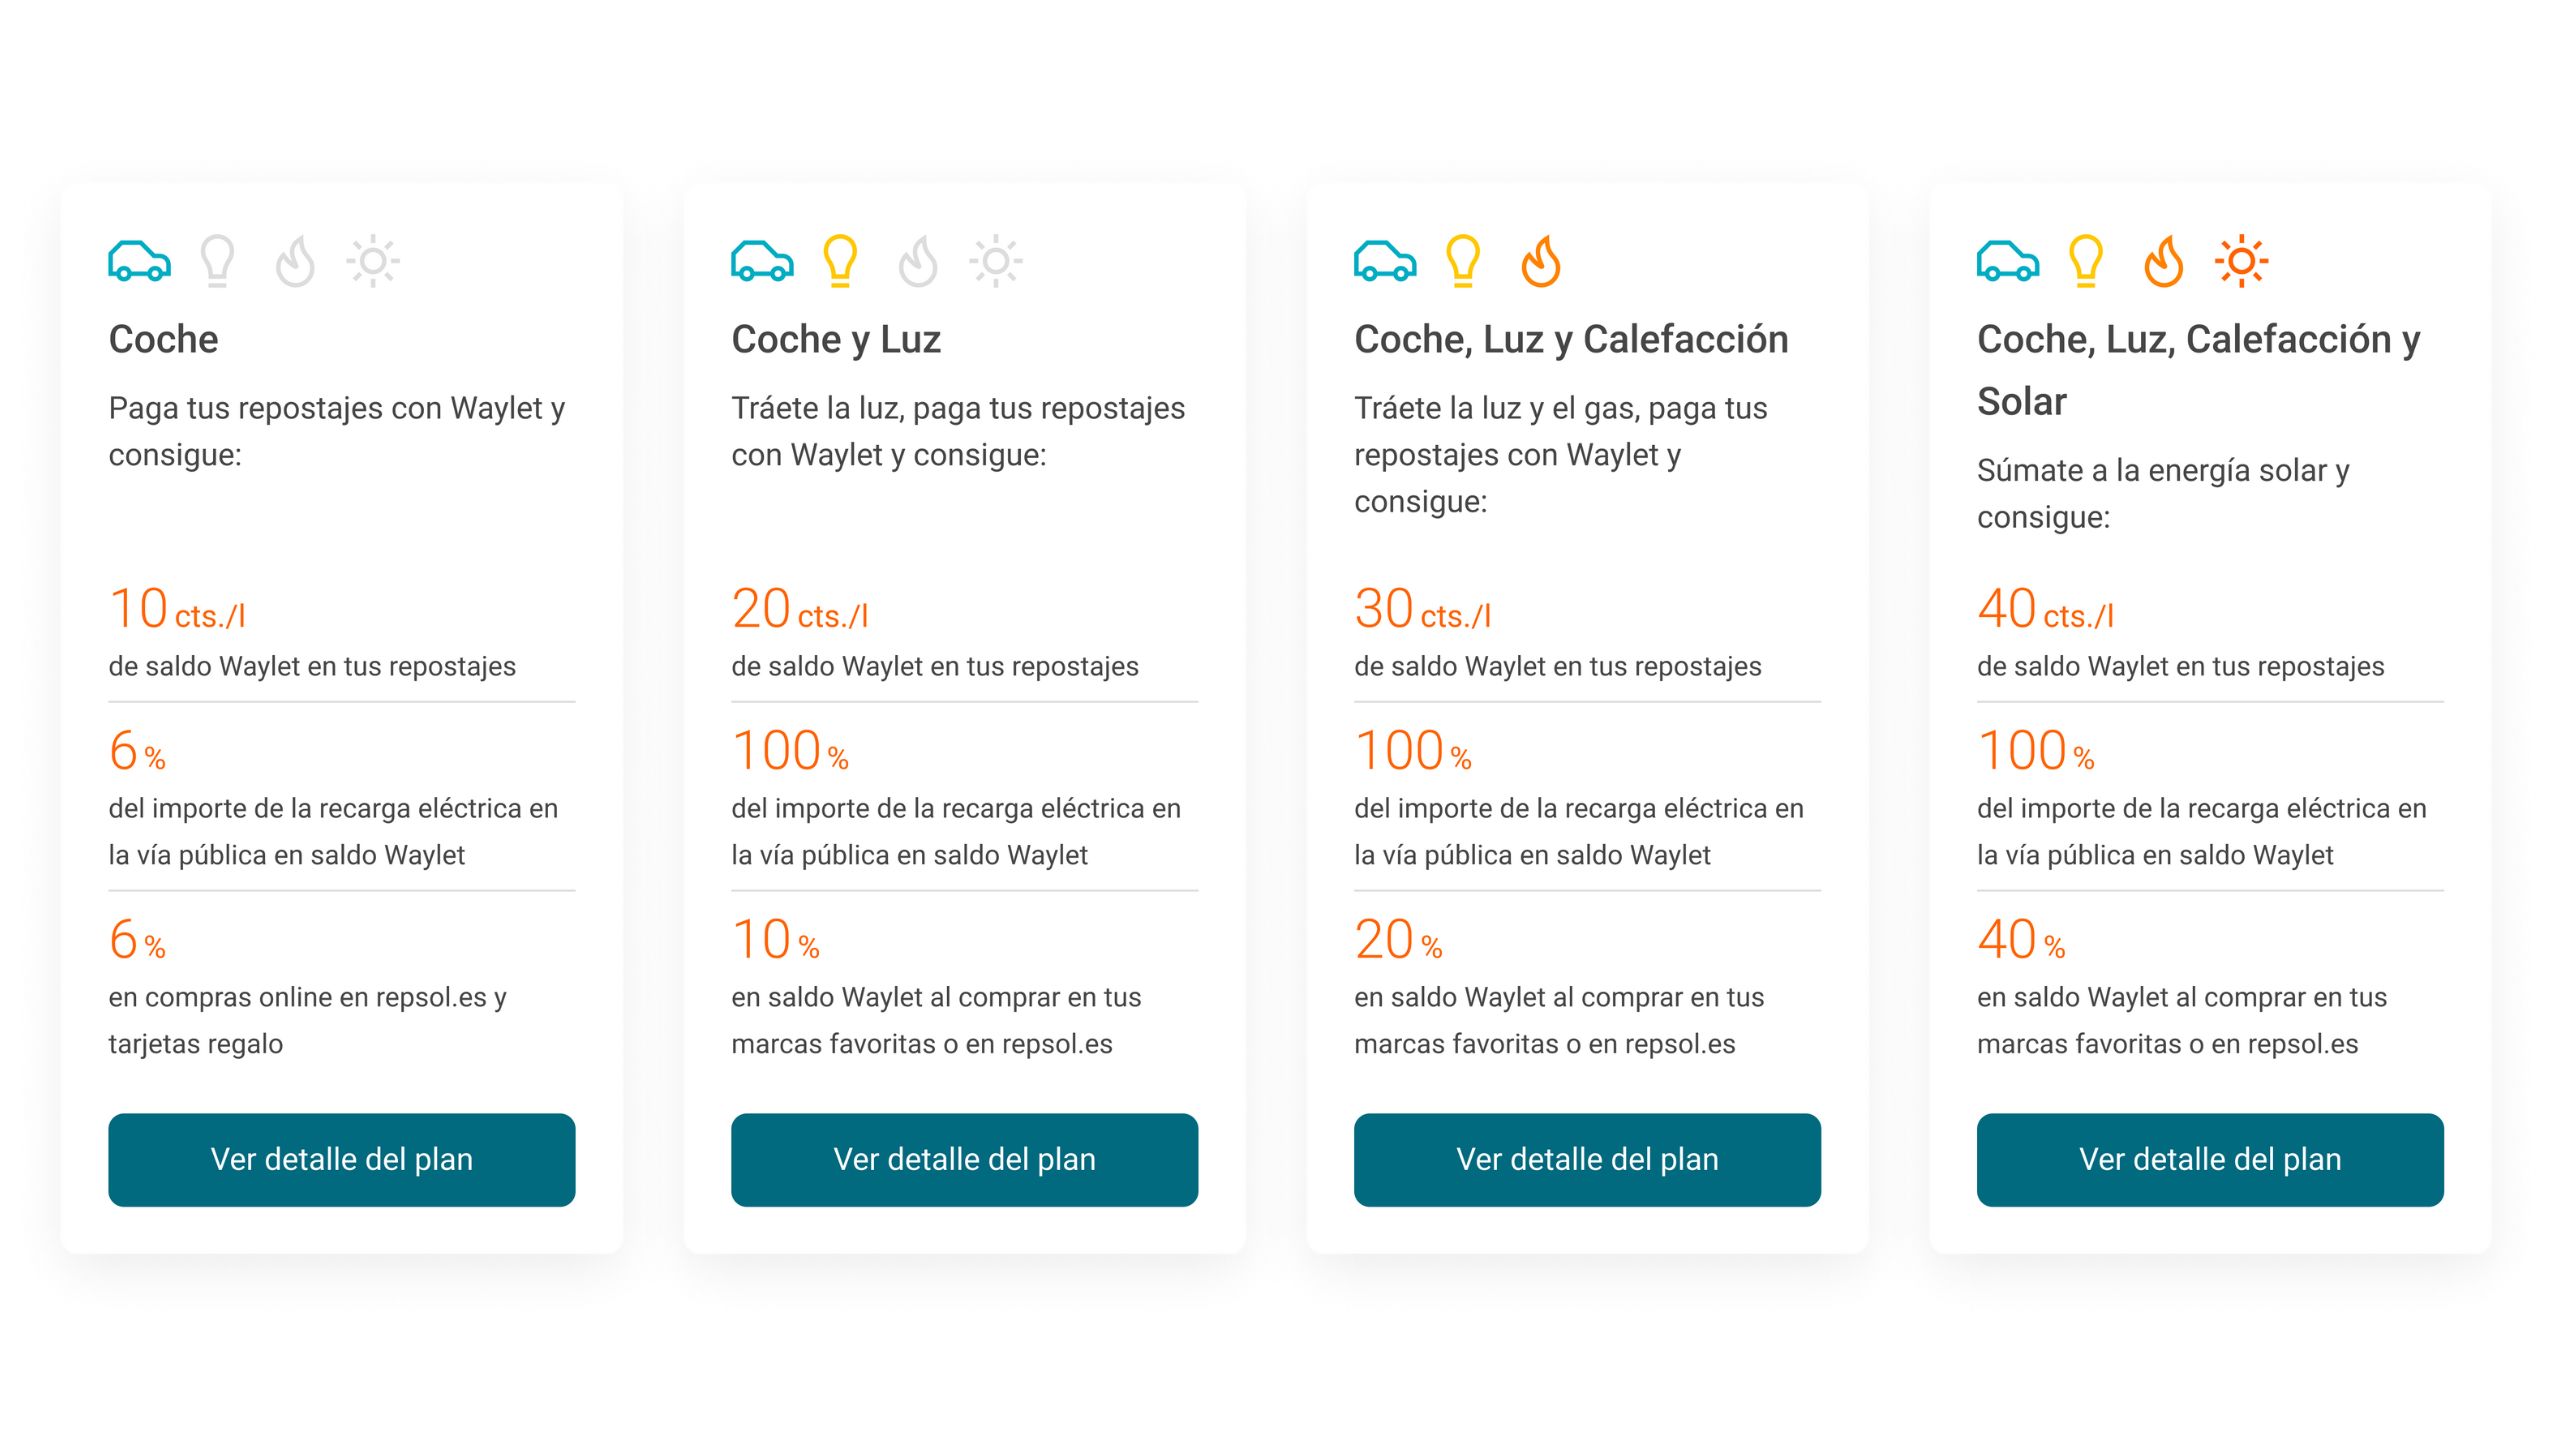Click the grey sun icon in Coche plan
This screenshot has height=1440, width=2560.
tap(373, 261)
